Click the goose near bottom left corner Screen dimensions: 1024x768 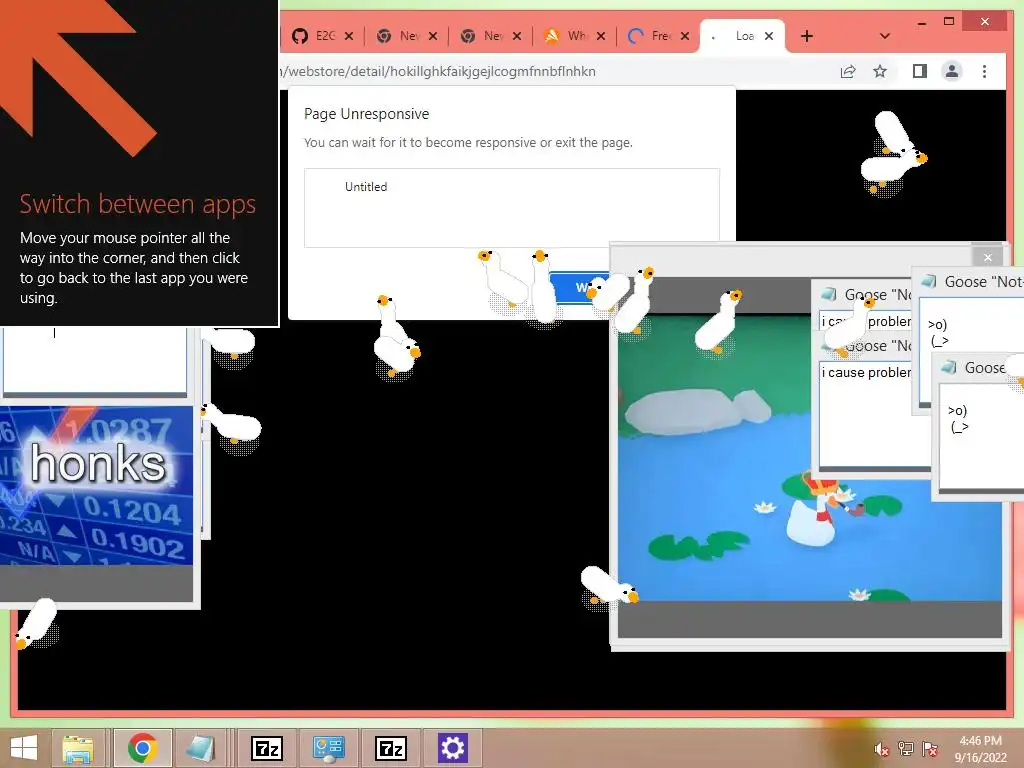(x=37, y=624)
